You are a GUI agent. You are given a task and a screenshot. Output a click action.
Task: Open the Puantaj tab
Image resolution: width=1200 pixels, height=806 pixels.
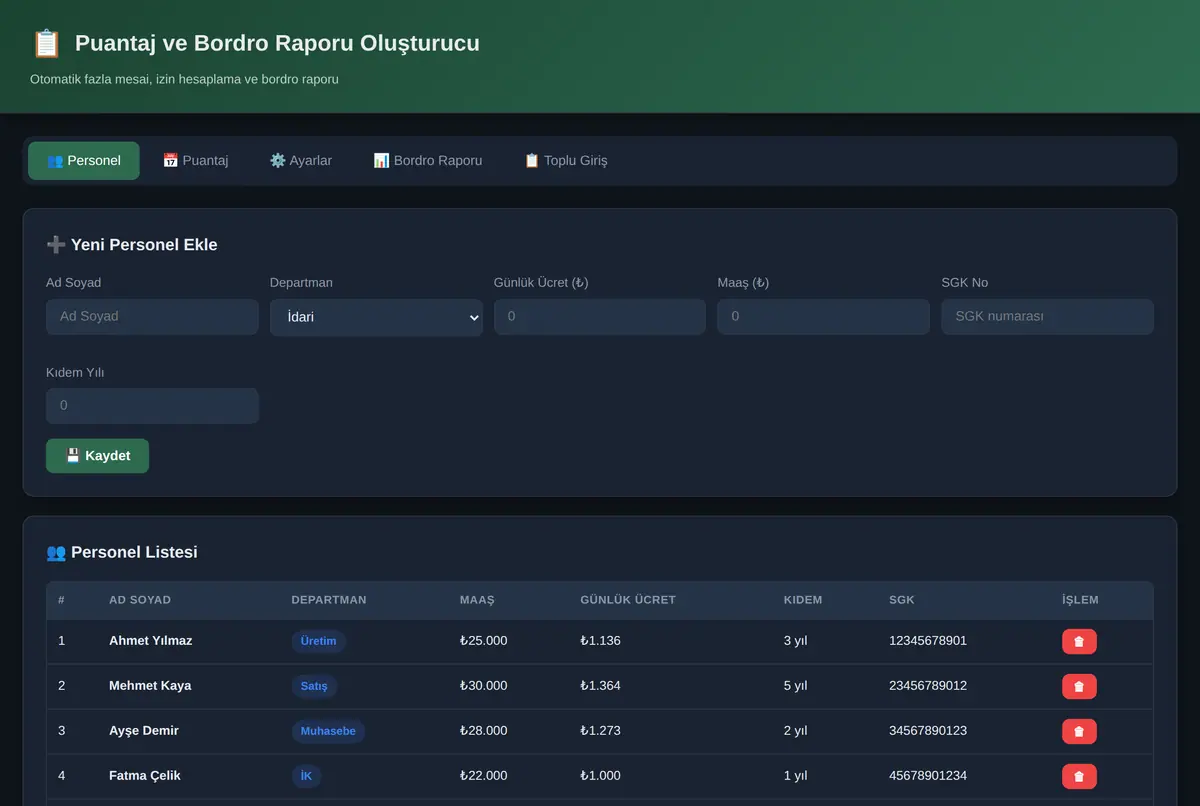click(195, 161)
